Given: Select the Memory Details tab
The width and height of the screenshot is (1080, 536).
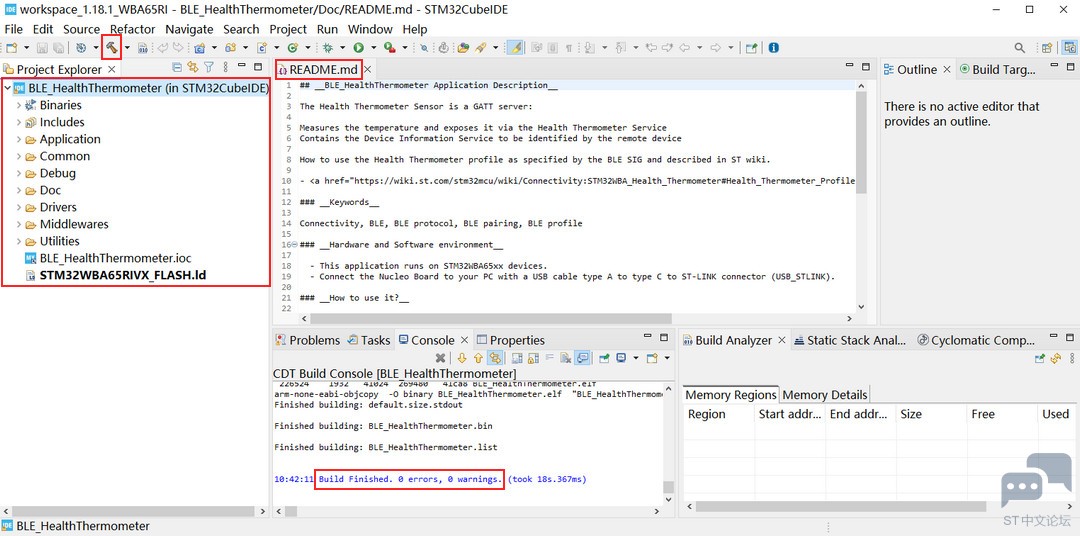Looking at the screenshot, I should 824,395.
